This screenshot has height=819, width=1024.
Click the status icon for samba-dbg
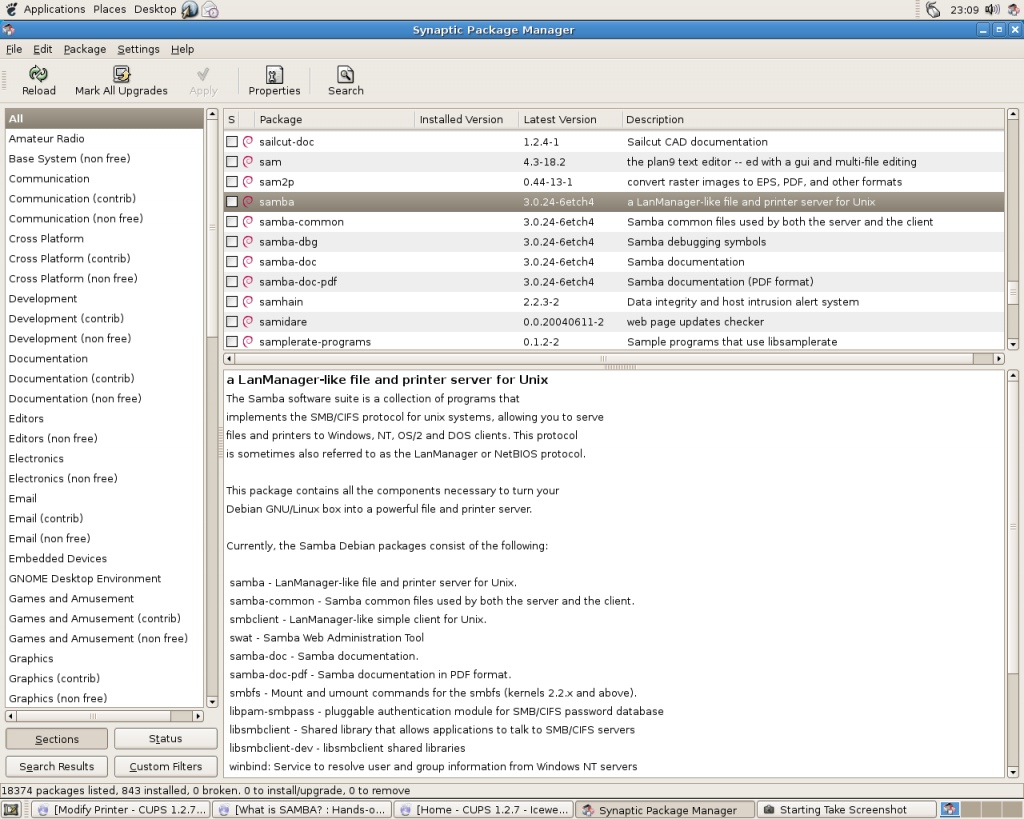248,242
